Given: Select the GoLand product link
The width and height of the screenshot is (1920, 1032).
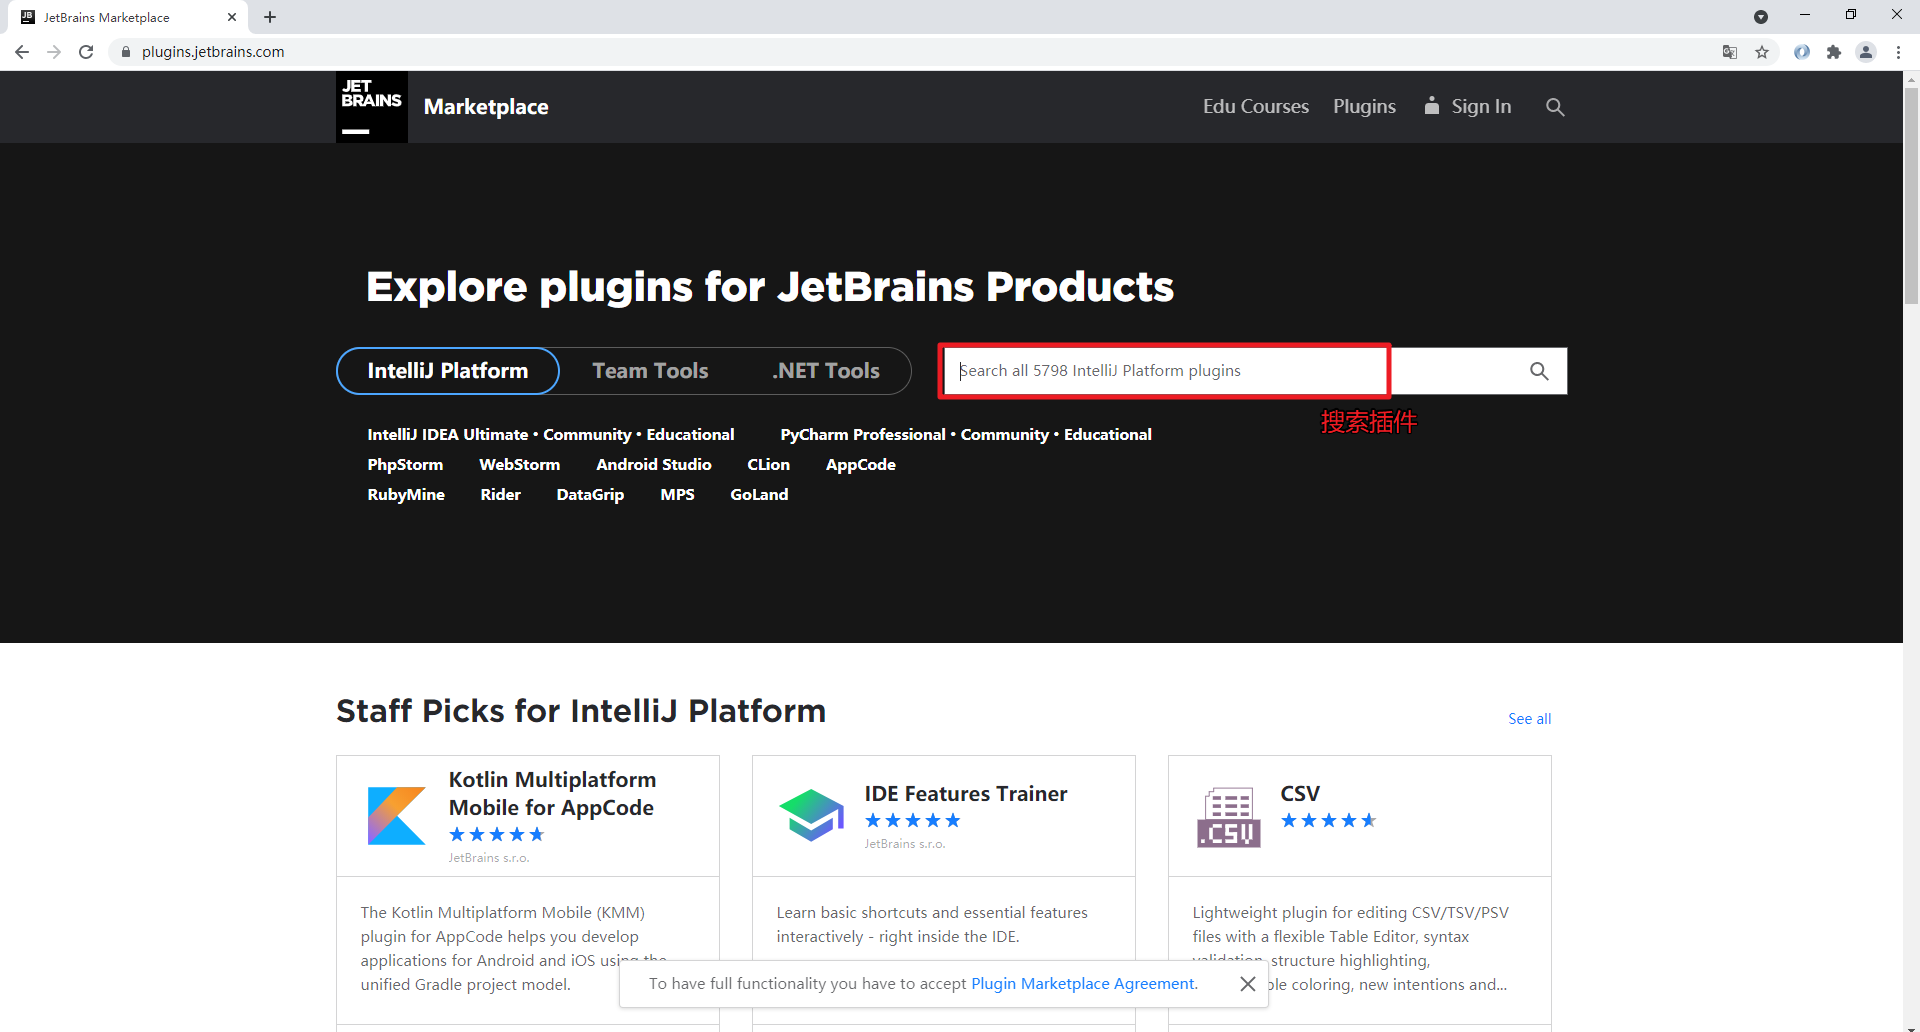Looking at the screenshot, I should (x=760, y=495).
